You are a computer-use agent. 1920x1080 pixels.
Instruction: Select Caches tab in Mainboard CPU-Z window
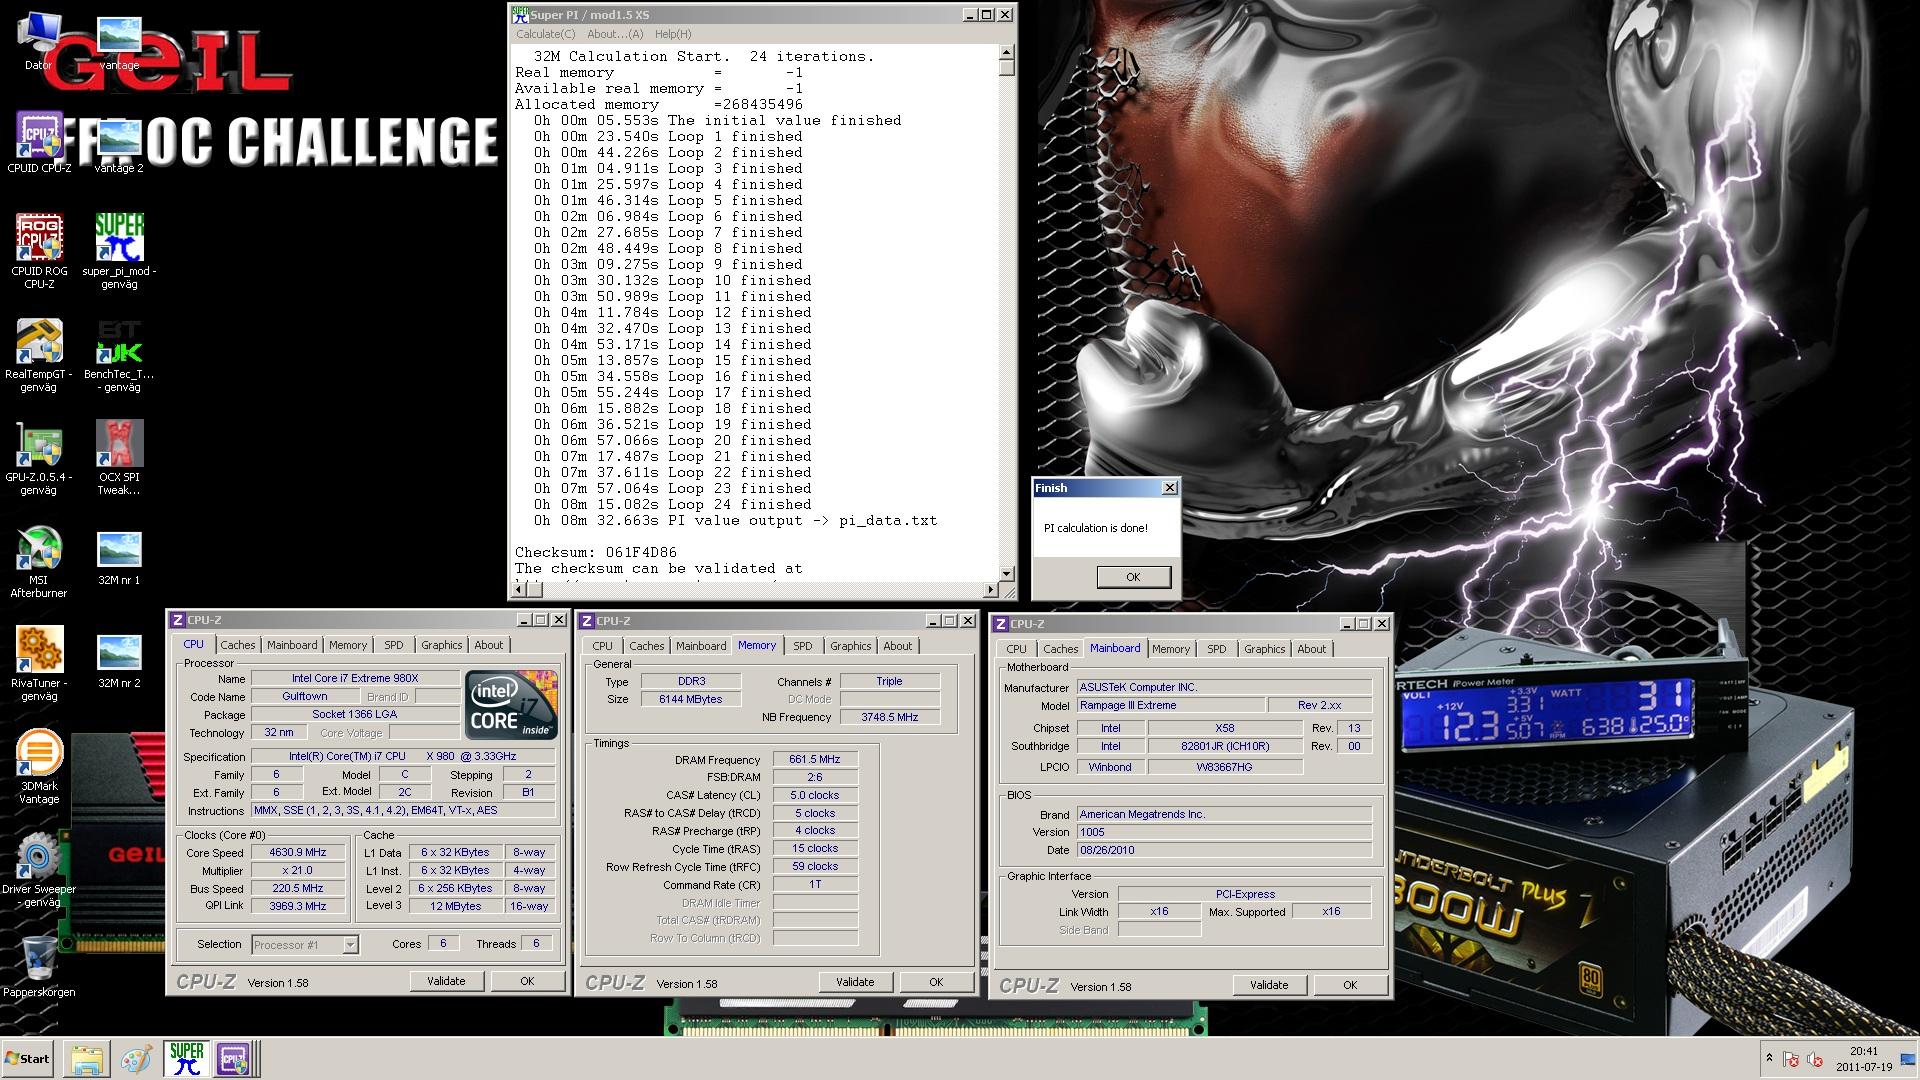pos(1061,649)
